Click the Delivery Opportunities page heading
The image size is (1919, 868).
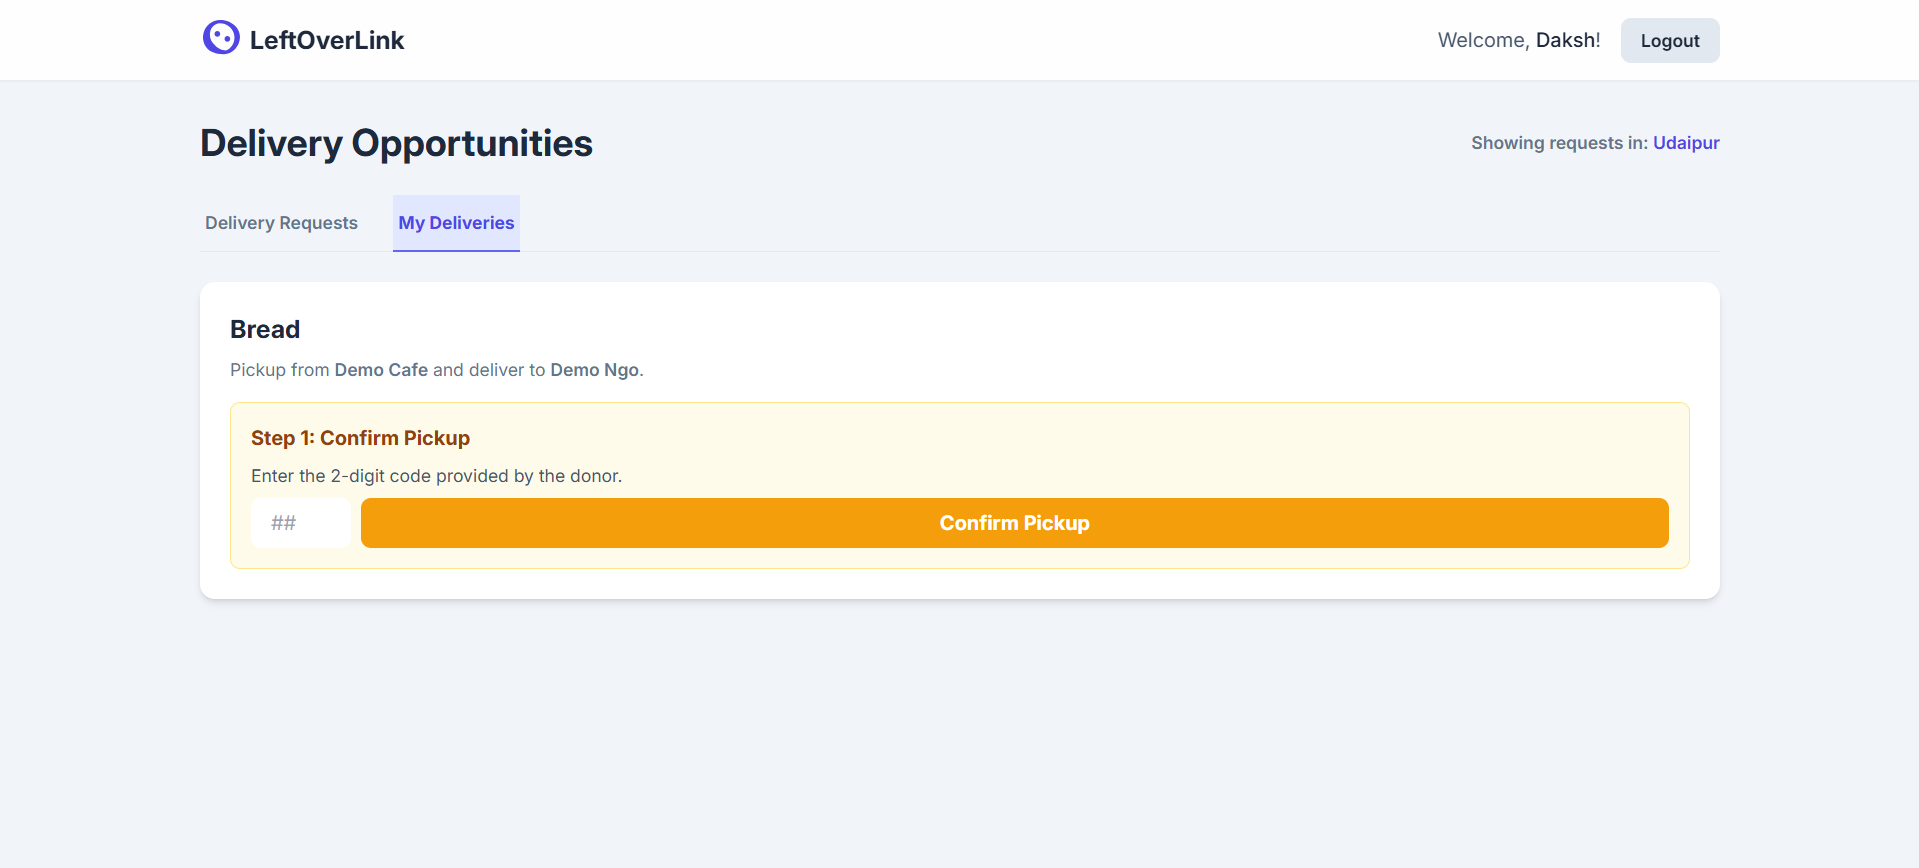coord(396,144)
